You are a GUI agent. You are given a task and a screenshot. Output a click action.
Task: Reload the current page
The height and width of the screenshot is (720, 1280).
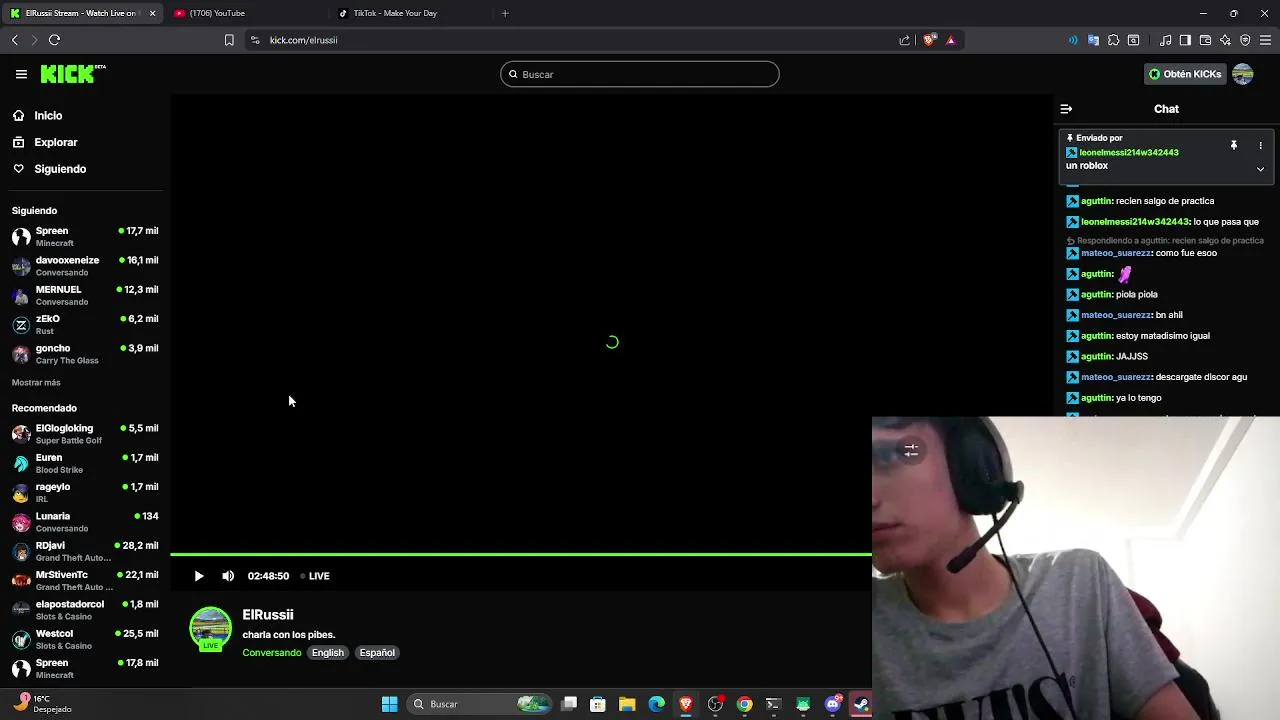point(54,40)
